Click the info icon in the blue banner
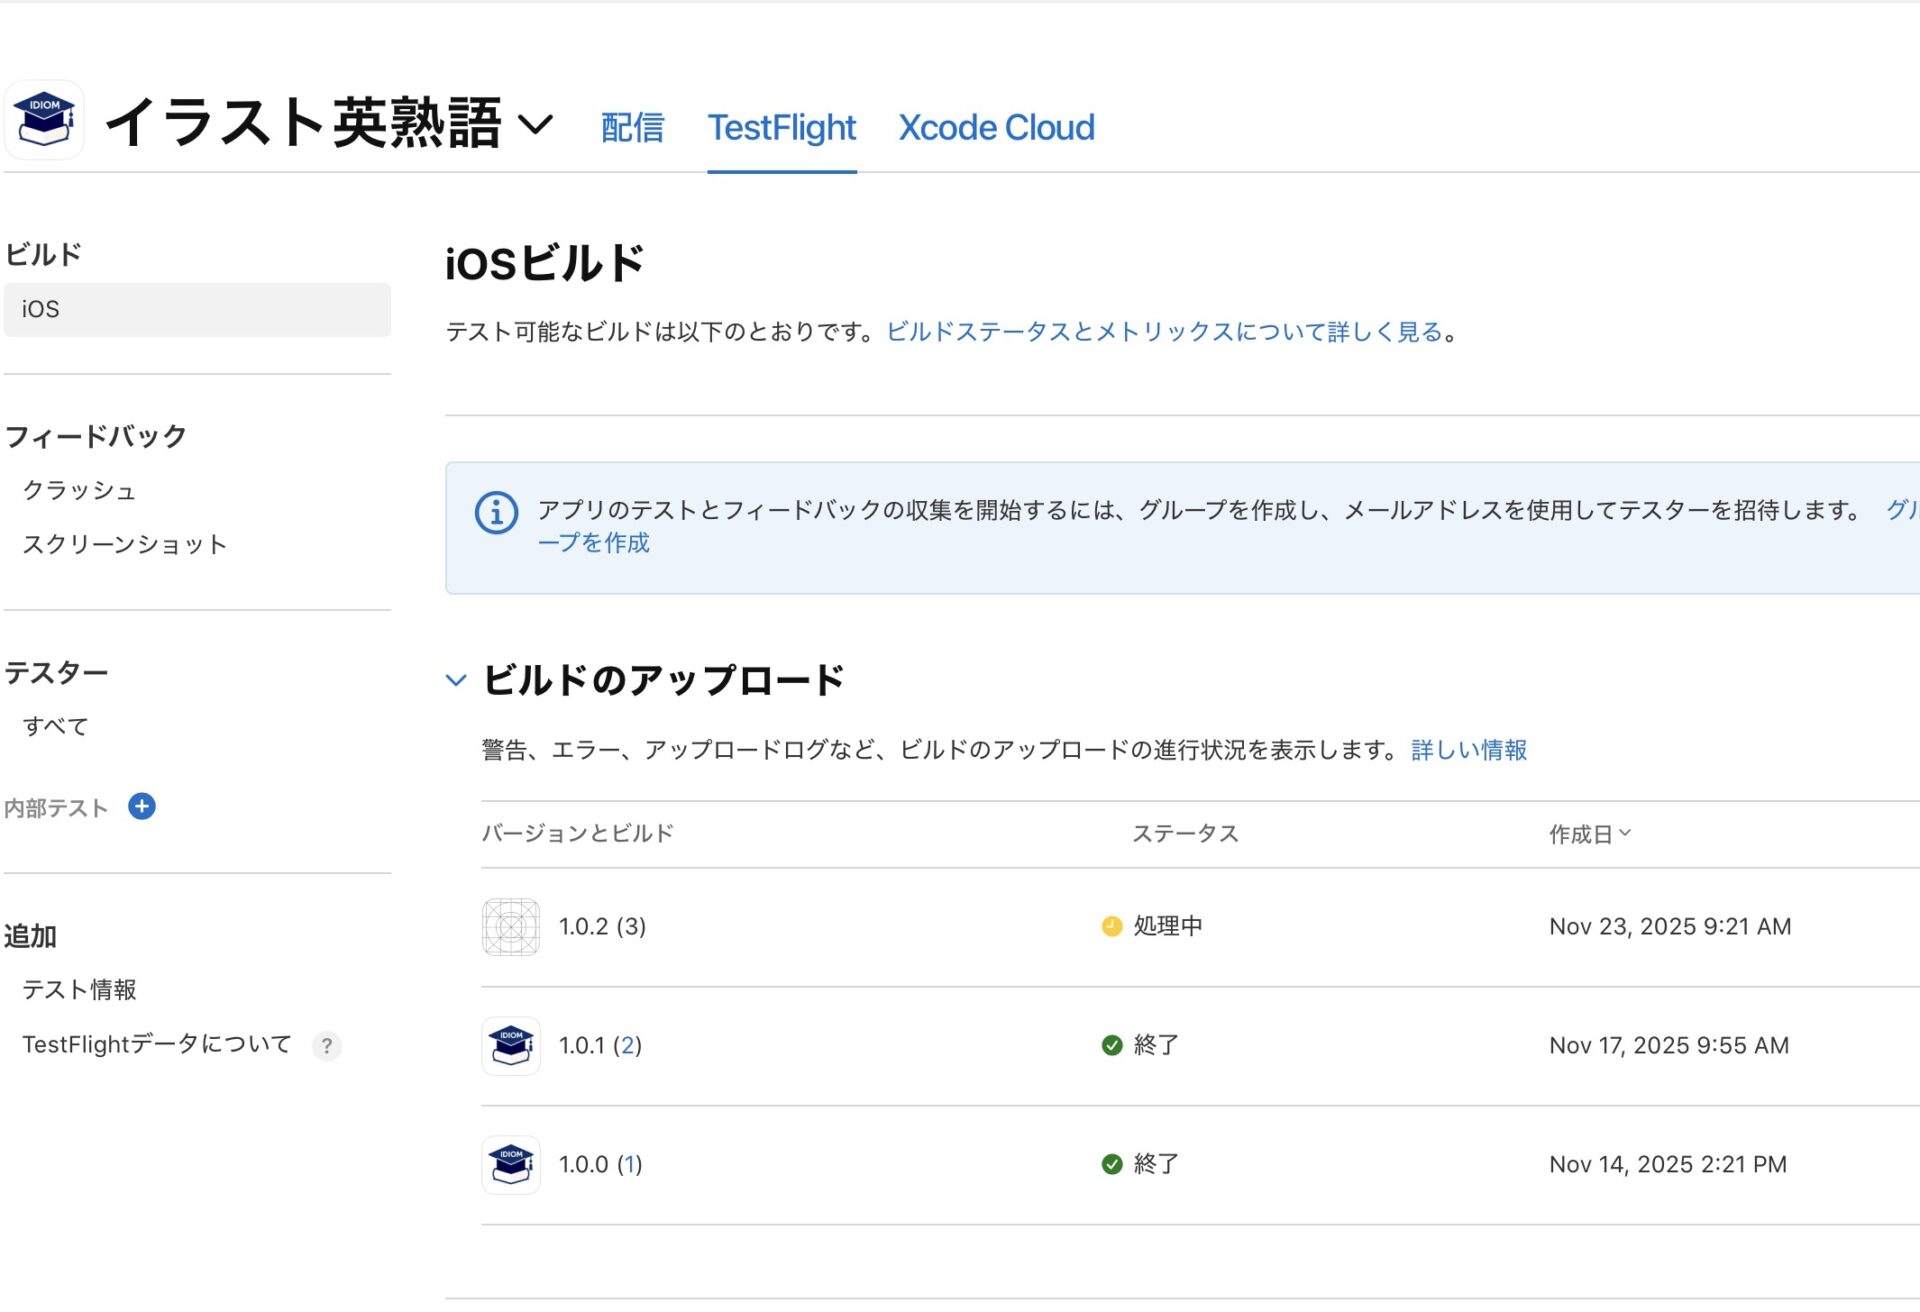The image size is (1920, 1312). coord(496,513)
